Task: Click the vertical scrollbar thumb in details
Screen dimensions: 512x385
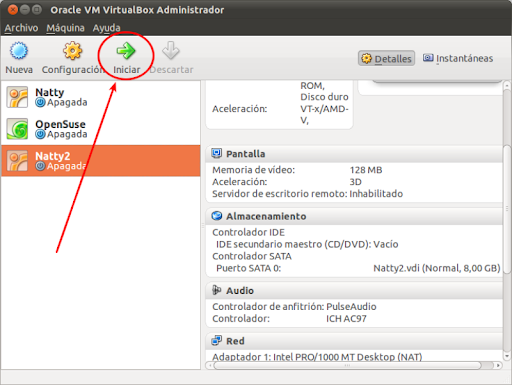Action: point(507,209)
